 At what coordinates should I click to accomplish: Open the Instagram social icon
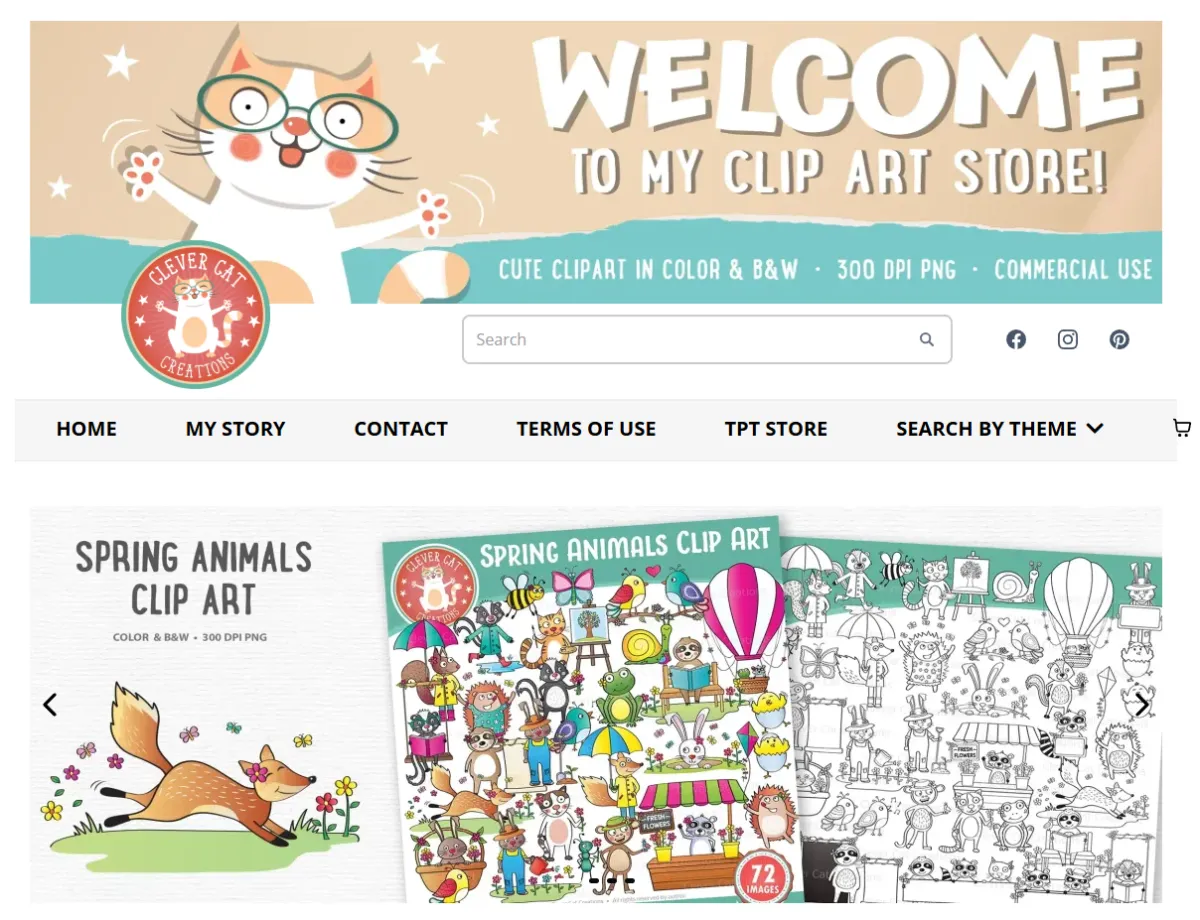click(x=1068, y=340)
